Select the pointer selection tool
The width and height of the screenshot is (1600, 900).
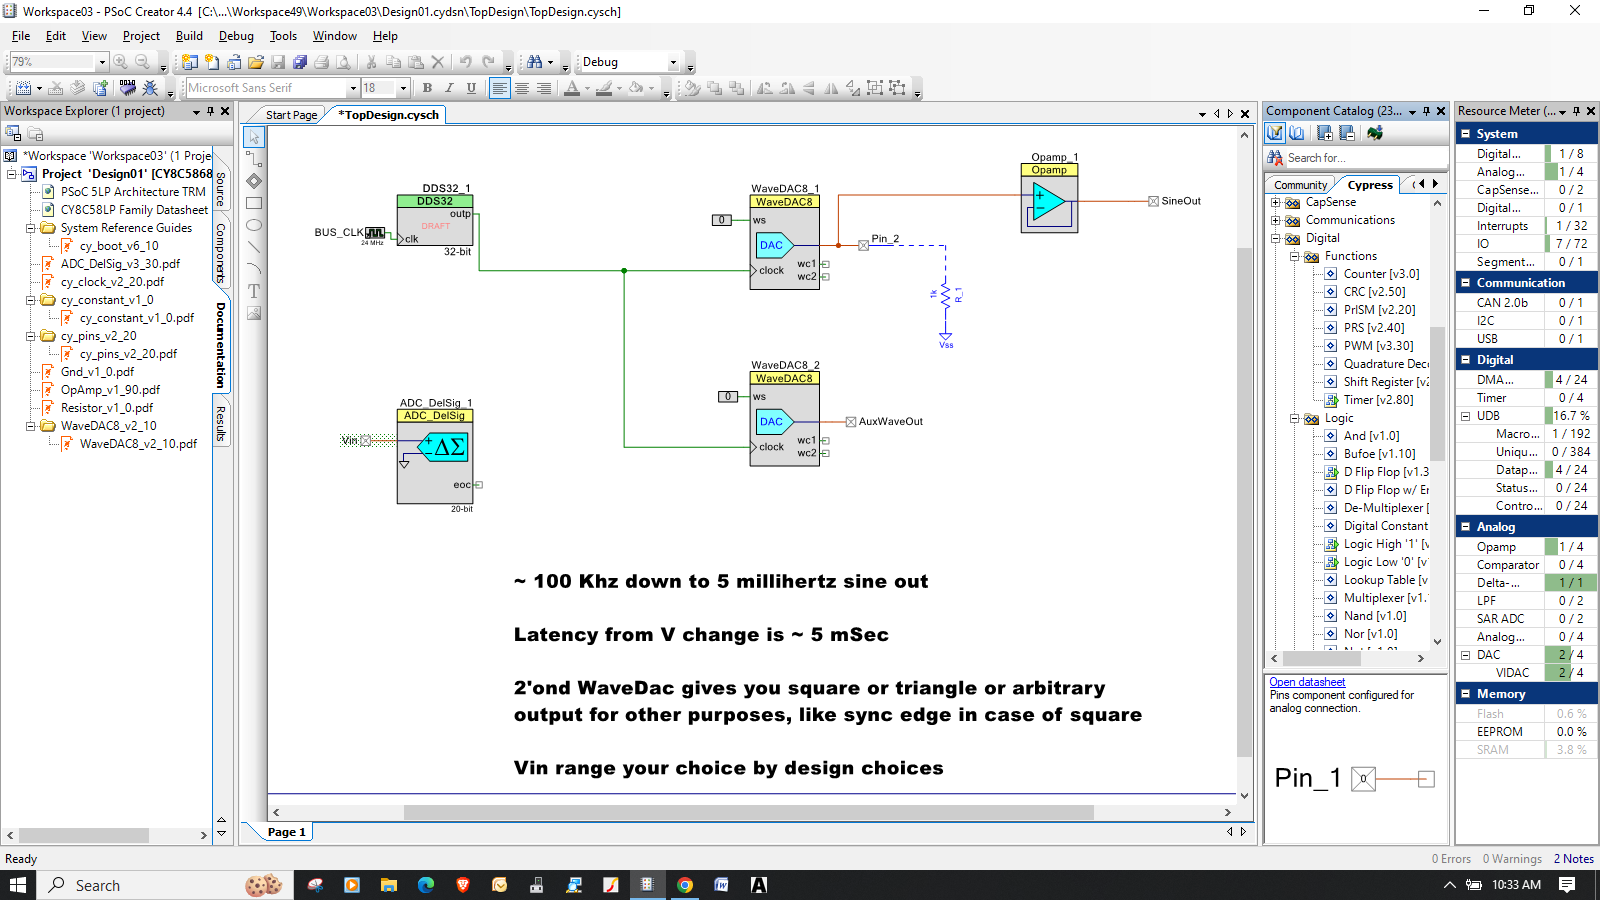(x=254, y=137)
